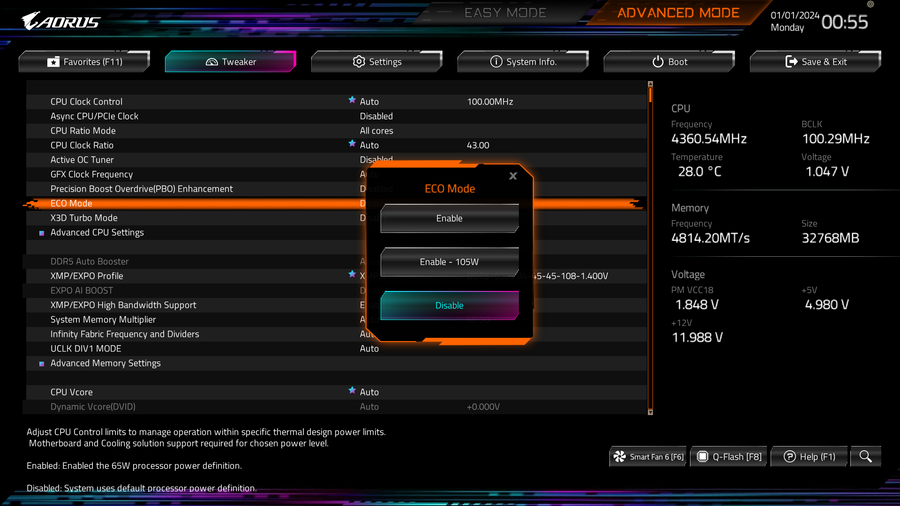Open Save & Exit tab
The image size is (900, 506).
coord(816,61)
